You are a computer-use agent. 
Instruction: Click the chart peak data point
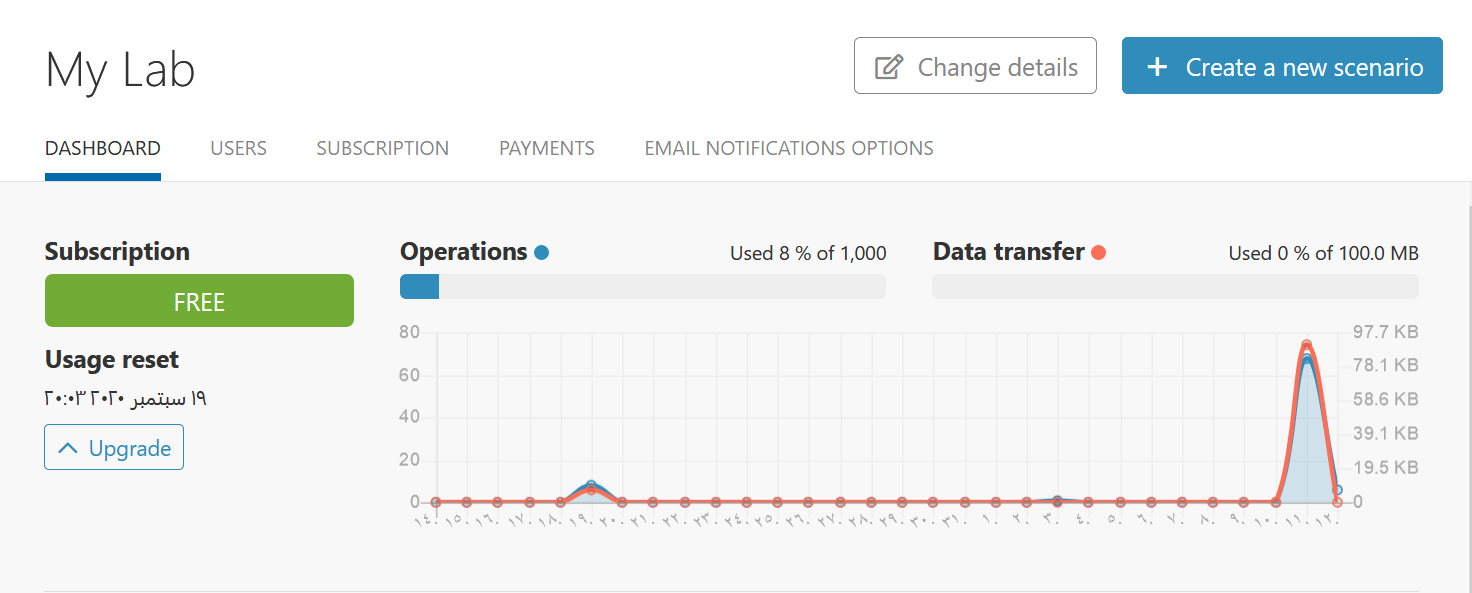click(1306, 345)
